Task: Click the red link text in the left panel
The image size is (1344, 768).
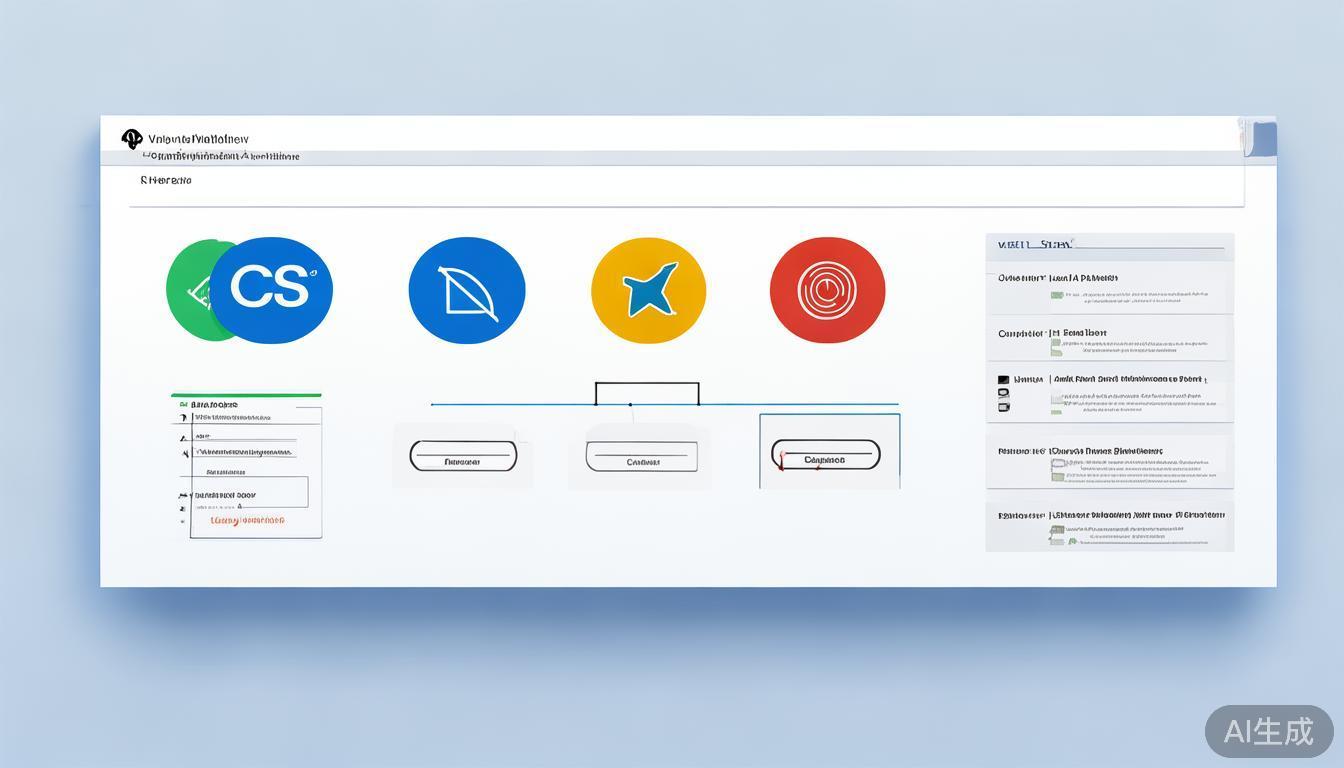Action: pyautogui.click(x=247, y=520)
